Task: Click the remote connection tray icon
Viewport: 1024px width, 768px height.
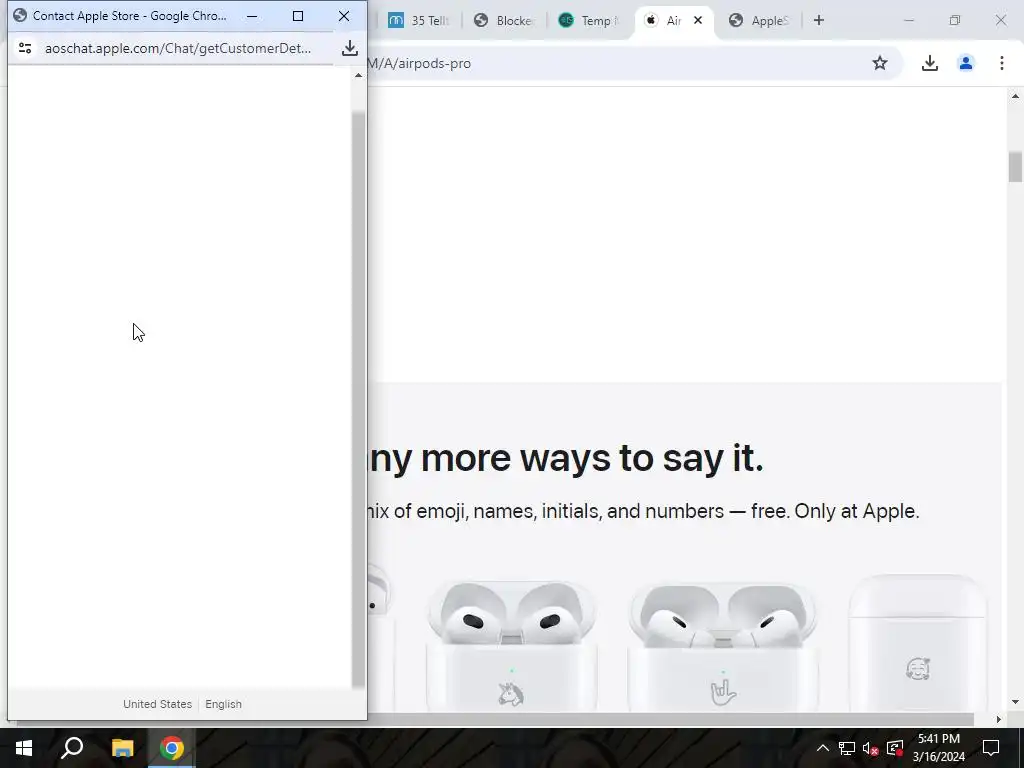Action: point(895,748)
